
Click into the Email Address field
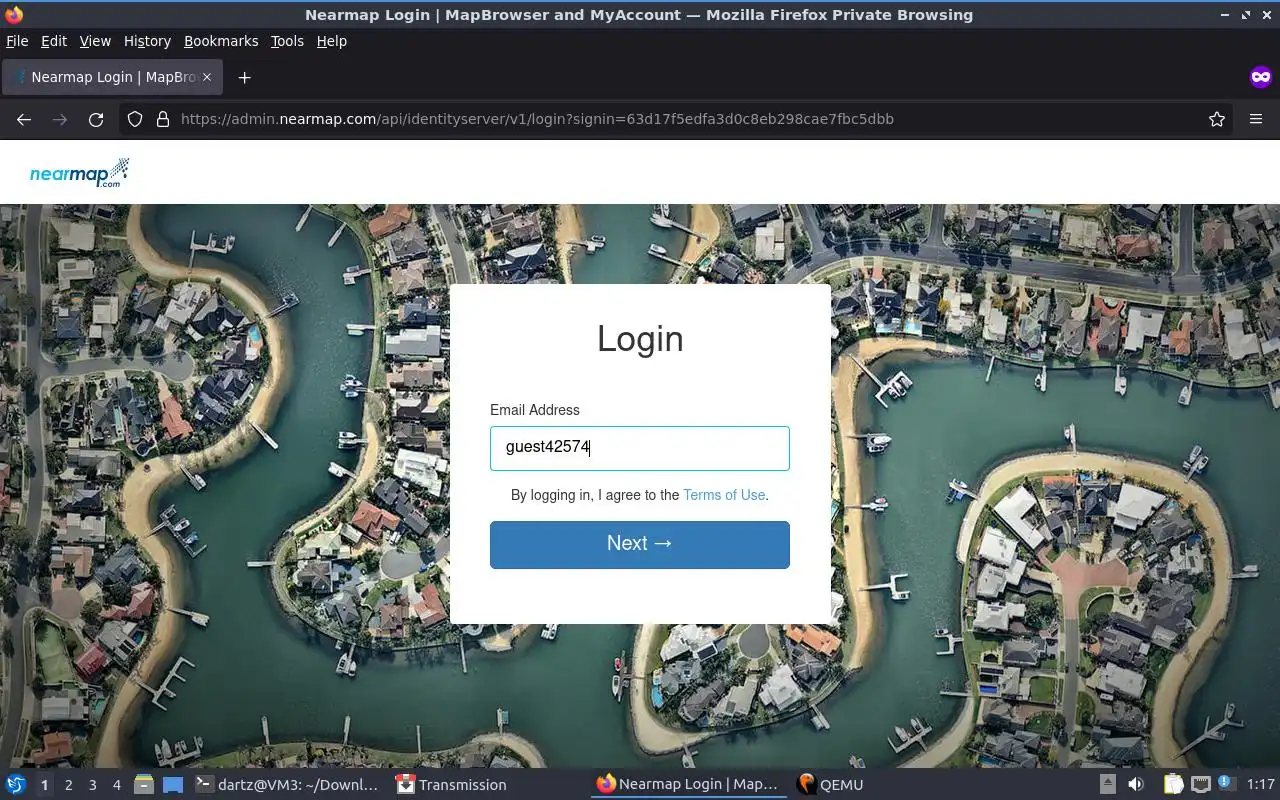click(640, 448)
